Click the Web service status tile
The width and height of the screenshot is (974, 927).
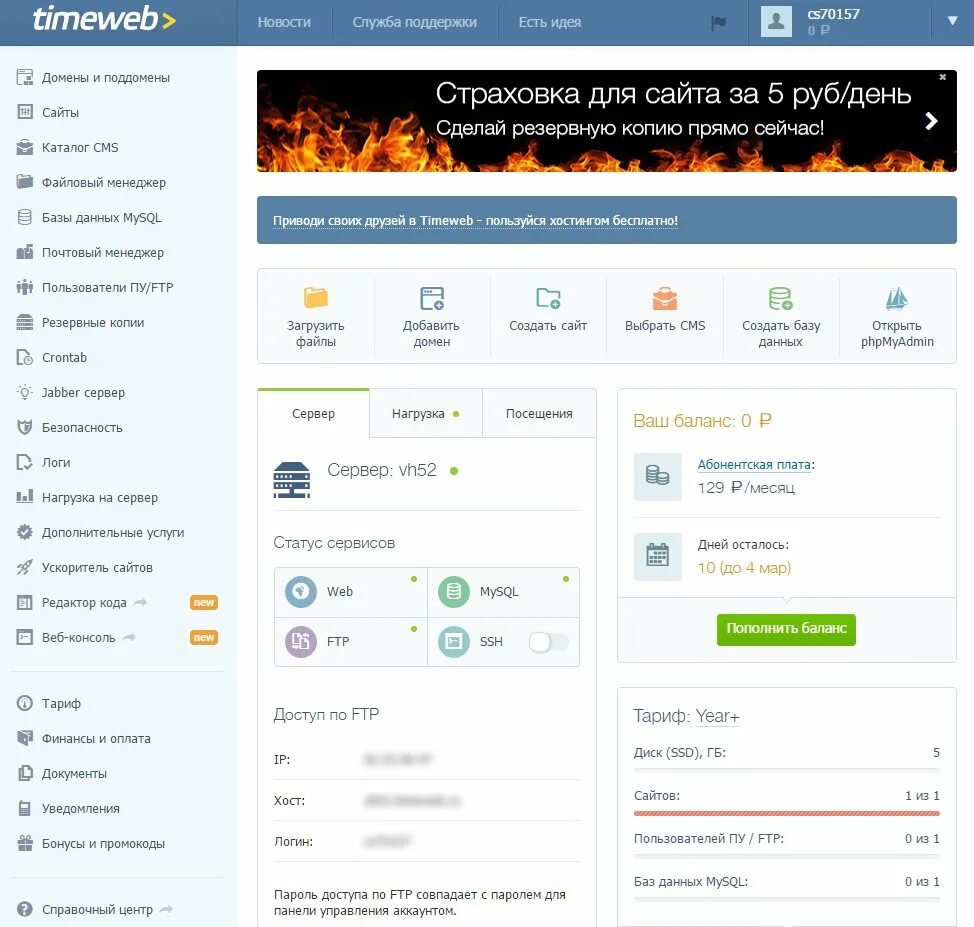pos(351,591)
